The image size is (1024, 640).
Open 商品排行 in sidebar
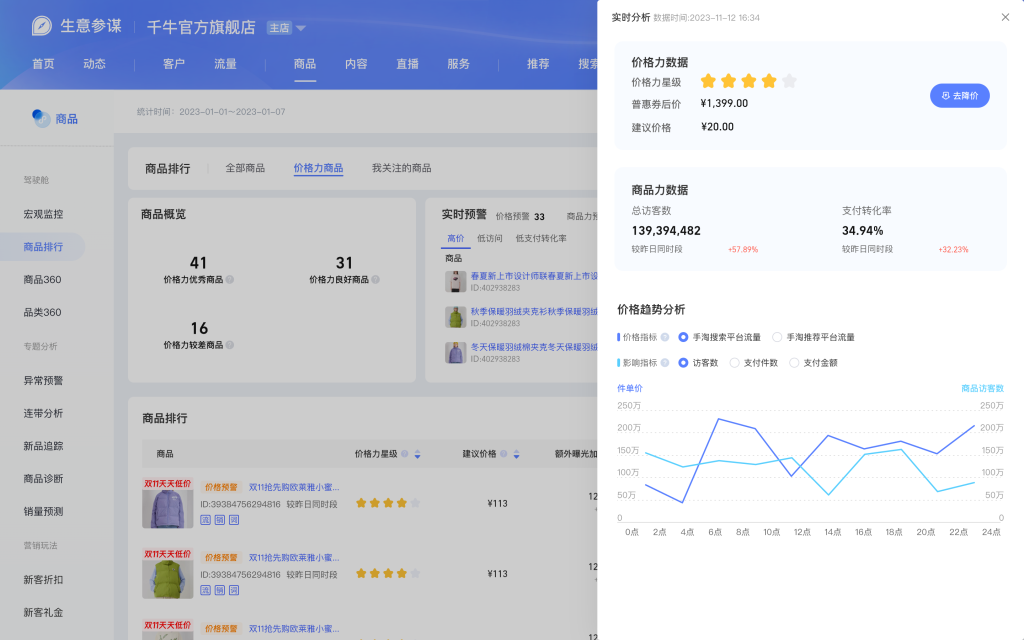tap(43, 247)
